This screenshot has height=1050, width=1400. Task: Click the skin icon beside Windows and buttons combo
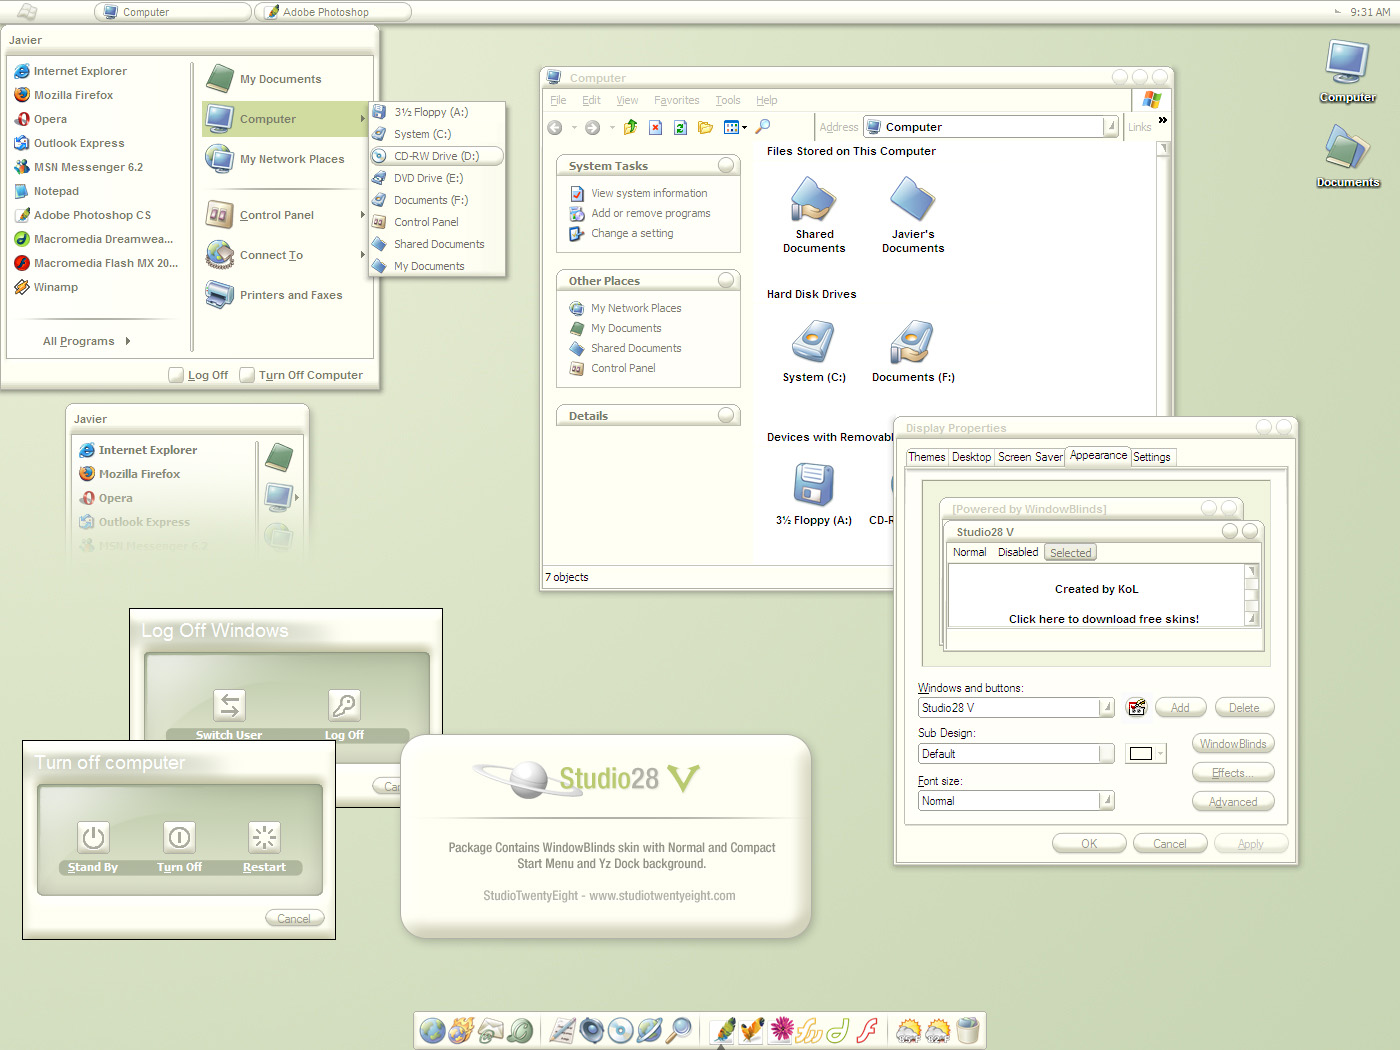1136,707
